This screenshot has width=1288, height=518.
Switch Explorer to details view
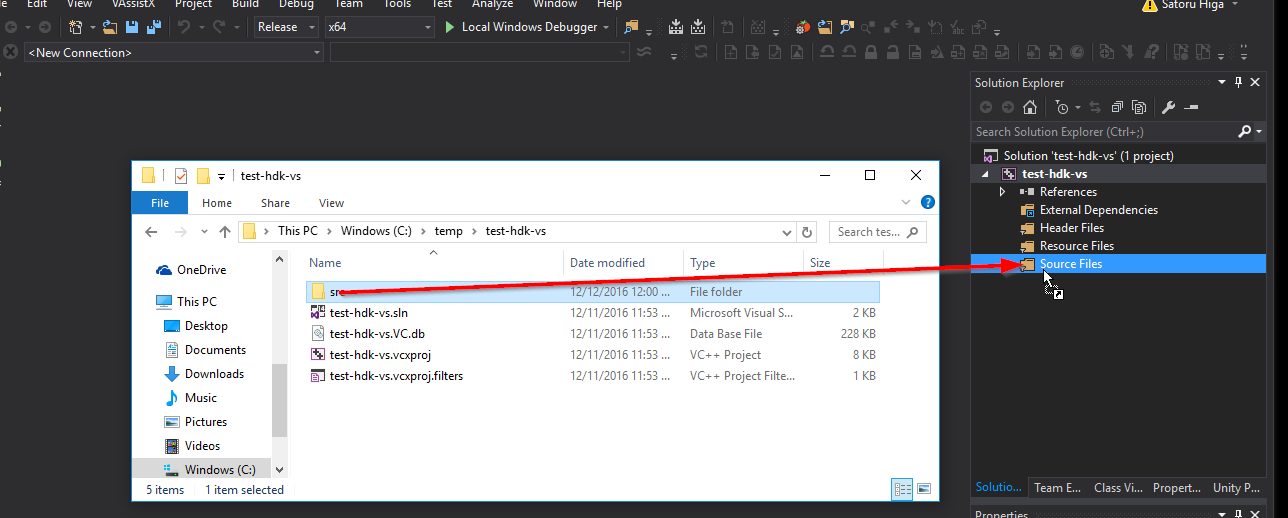coord(903,489)
